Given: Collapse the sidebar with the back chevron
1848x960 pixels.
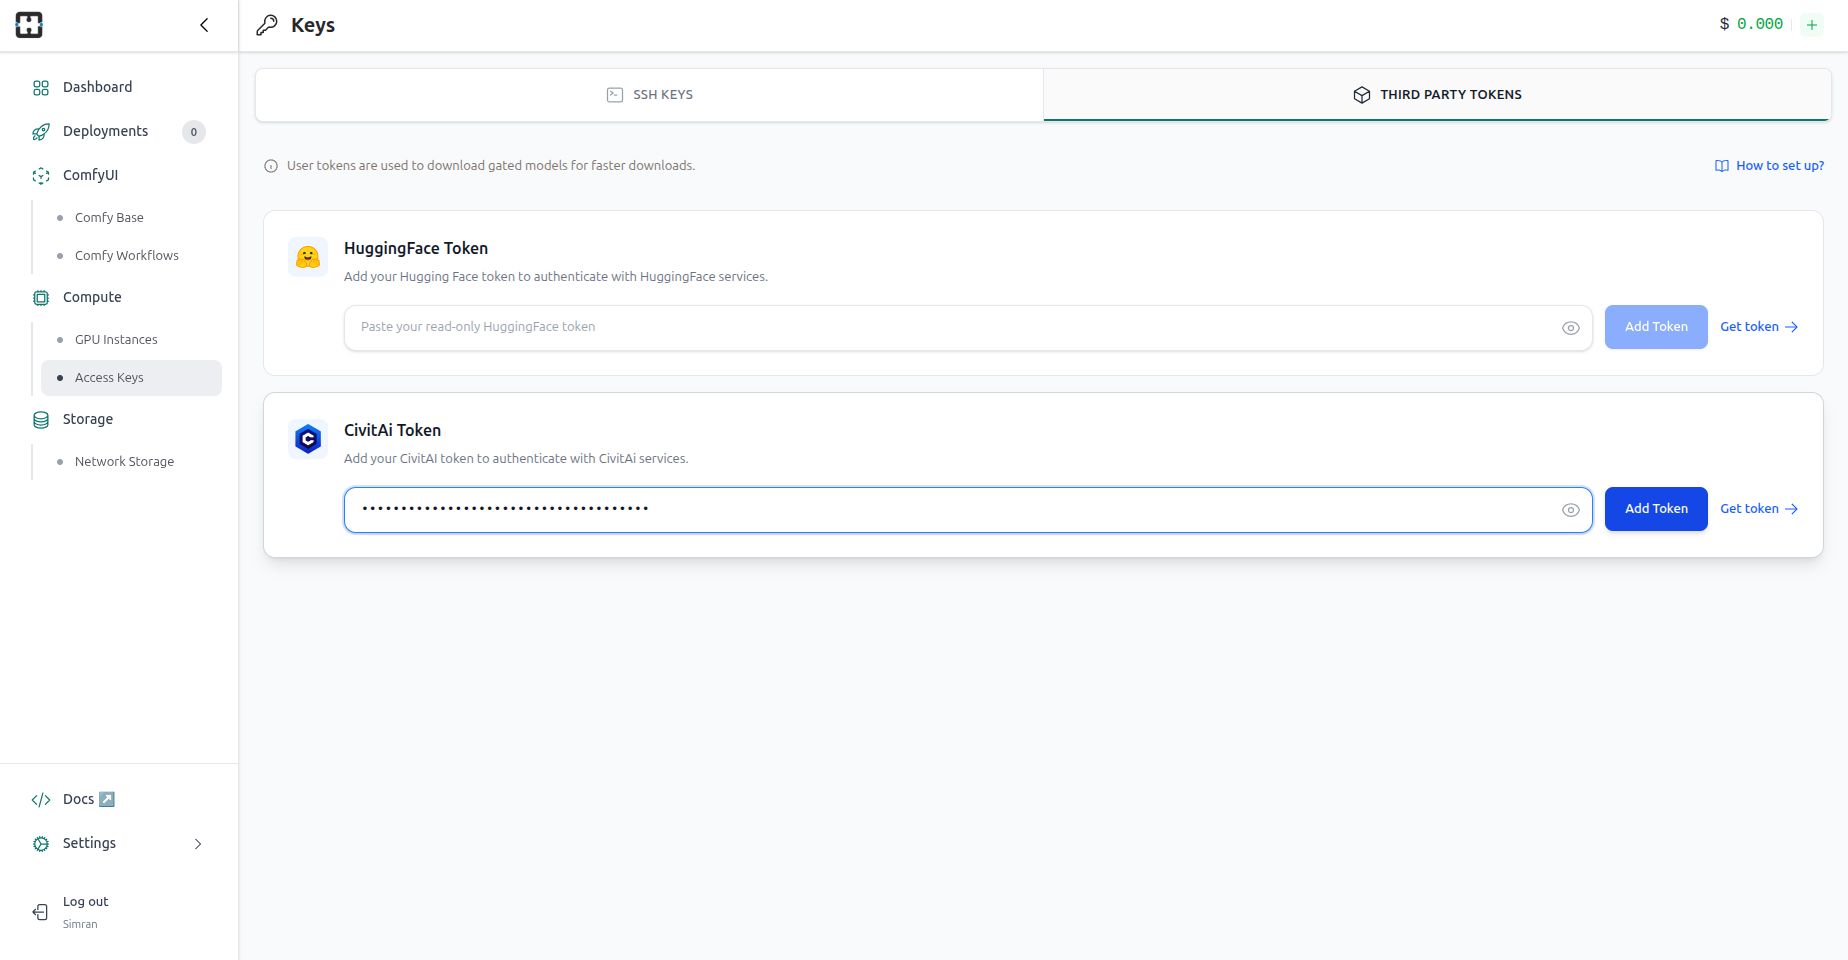Looking at the screenshot, I should point(204,25).
